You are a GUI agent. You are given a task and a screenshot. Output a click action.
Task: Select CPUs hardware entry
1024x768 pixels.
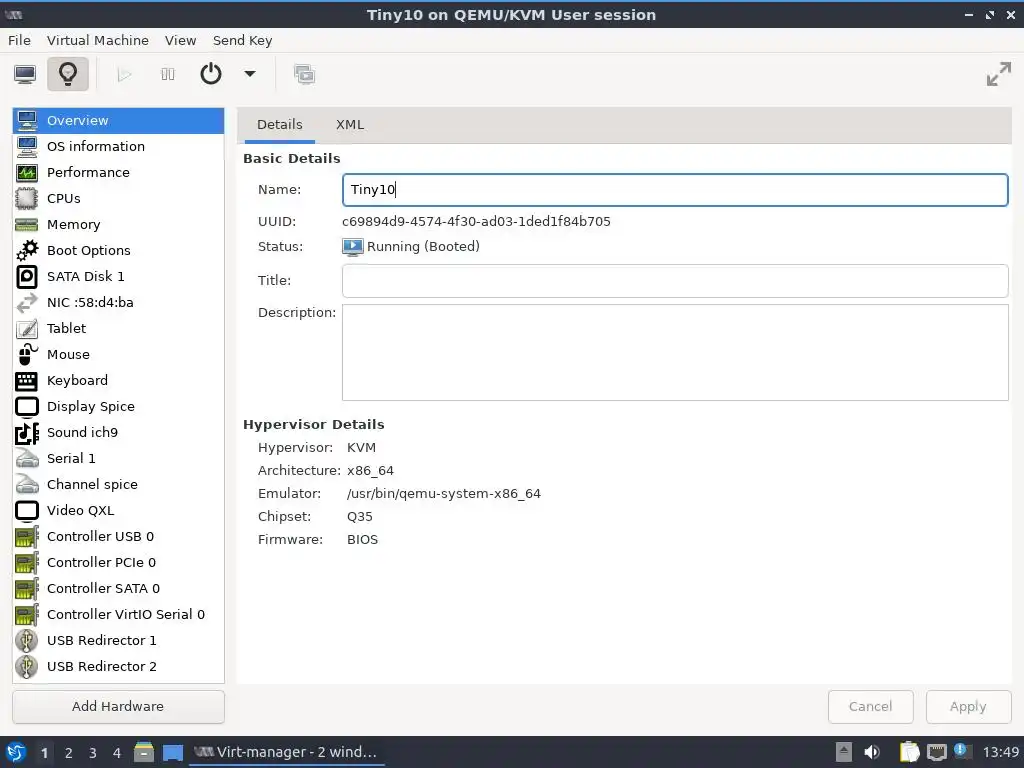pyautogui.click(x=118, y=199)
